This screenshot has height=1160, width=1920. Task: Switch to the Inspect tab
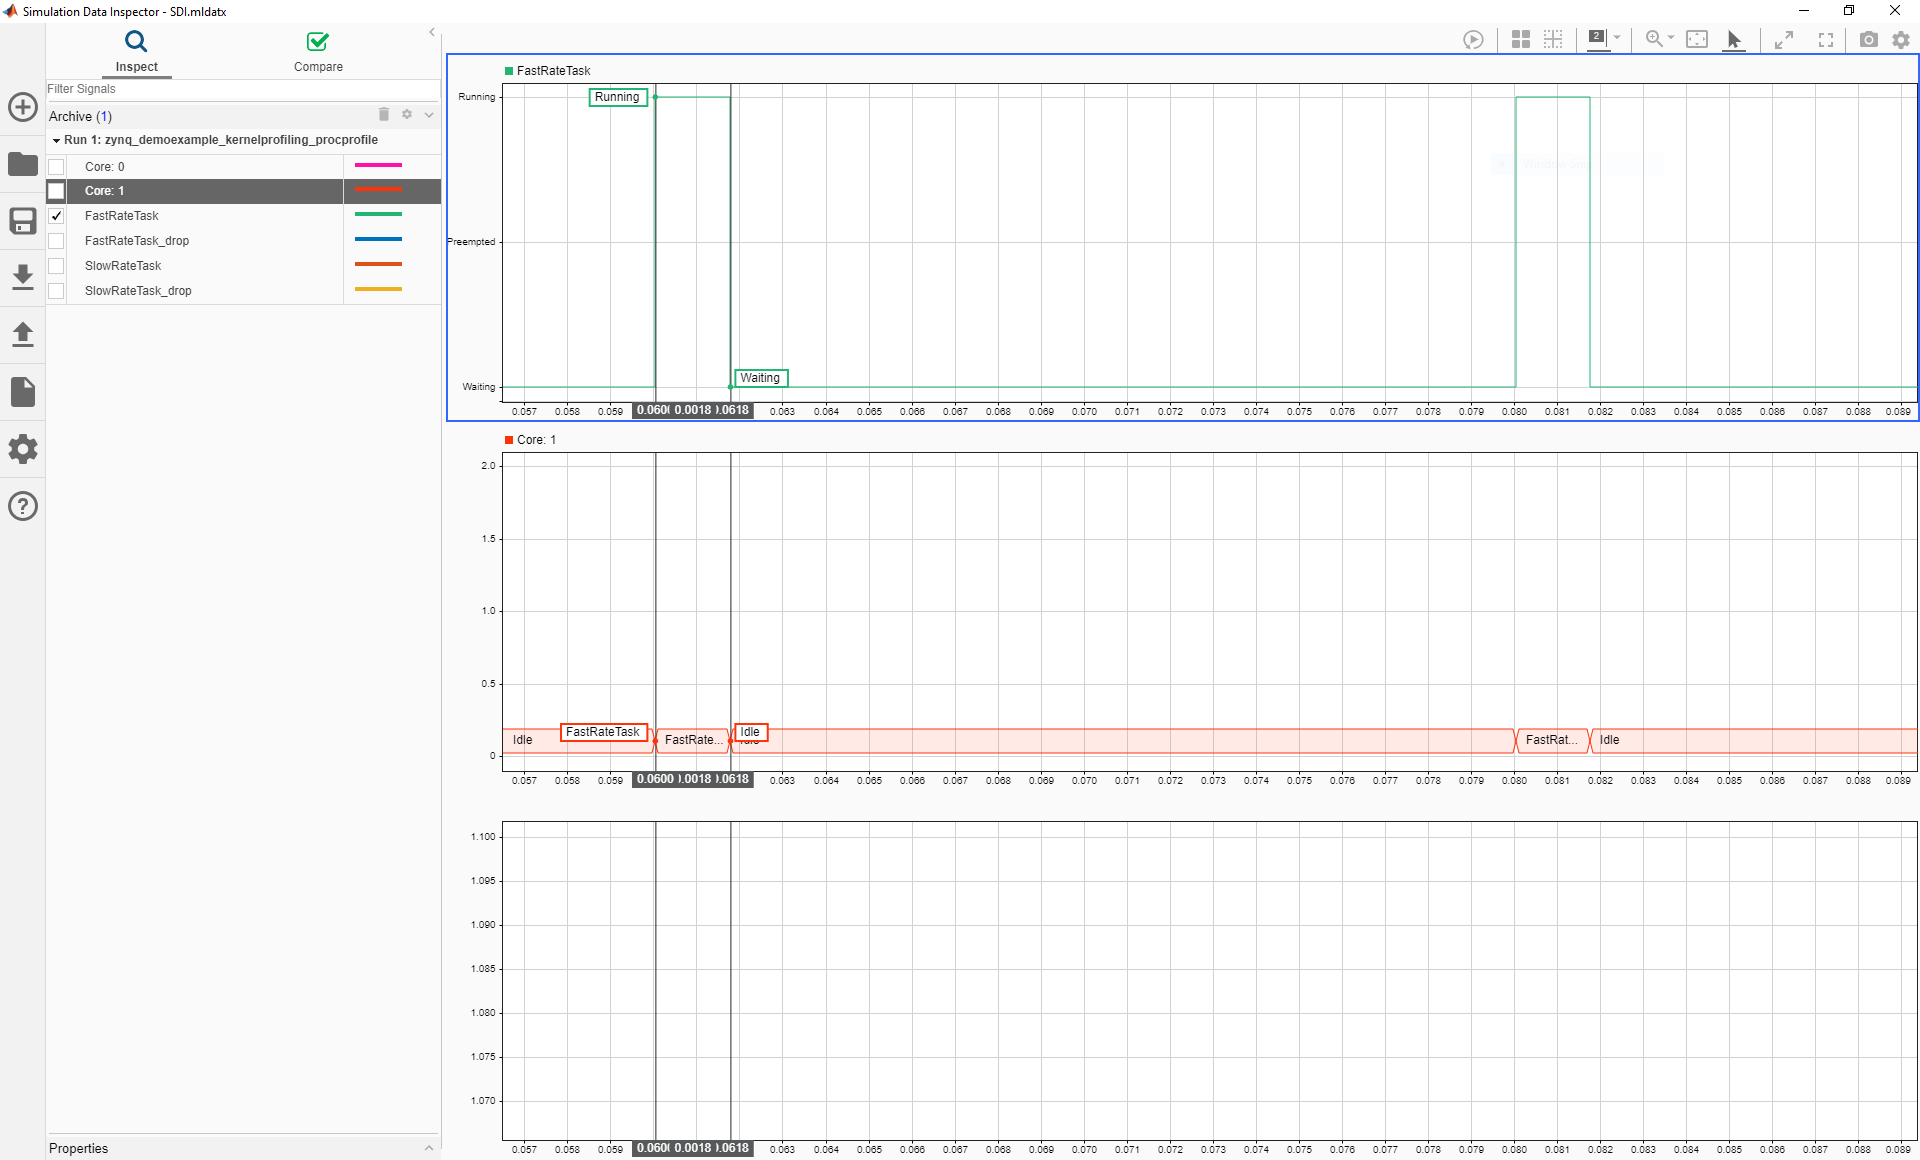[136, 52]
